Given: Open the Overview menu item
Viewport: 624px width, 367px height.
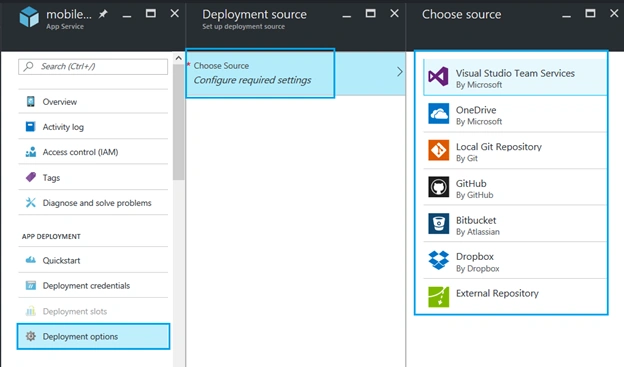Looking at the screenshot, I should click(x=93, y=102).
